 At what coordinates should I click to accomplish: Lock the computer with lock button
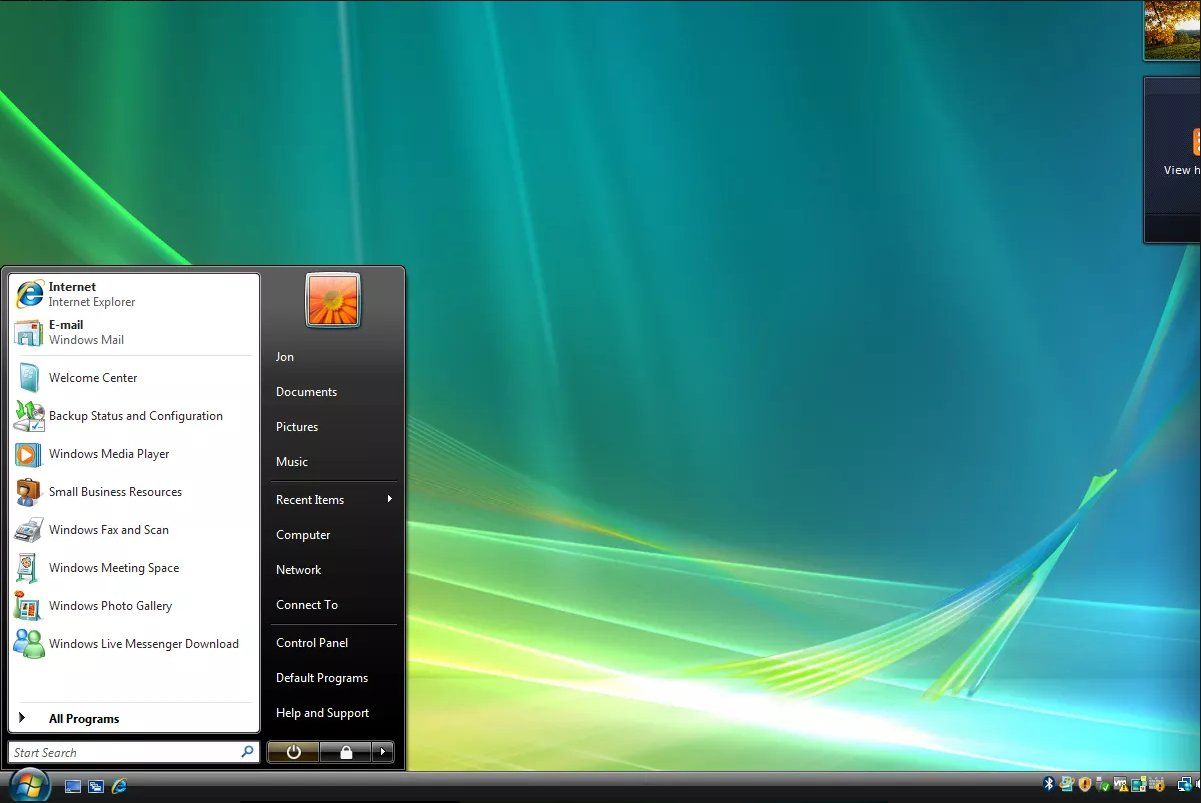click(346, 753)
